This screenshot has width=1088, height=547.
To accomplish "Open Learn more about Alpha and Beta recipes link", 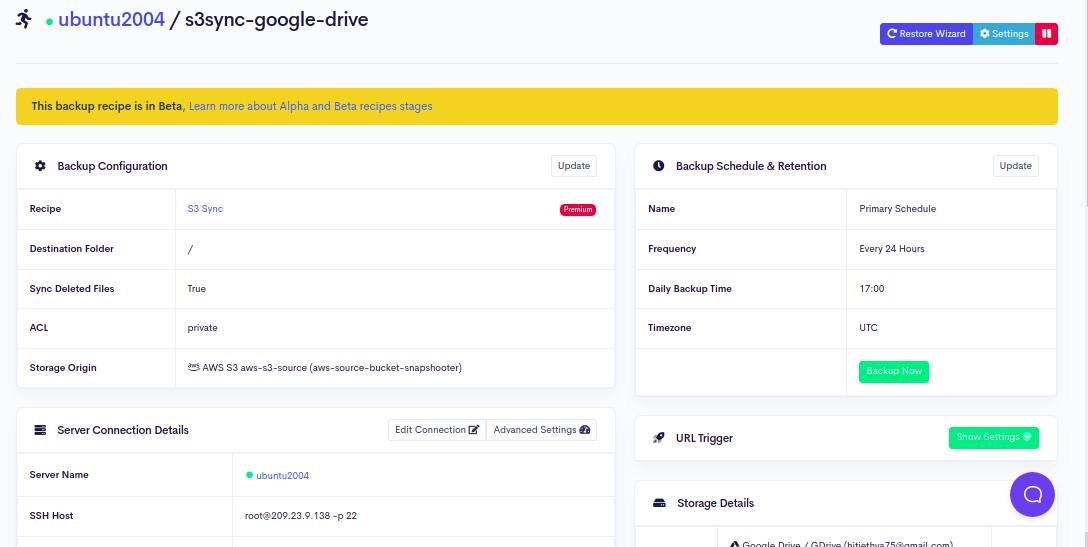I will pos(310,106).
